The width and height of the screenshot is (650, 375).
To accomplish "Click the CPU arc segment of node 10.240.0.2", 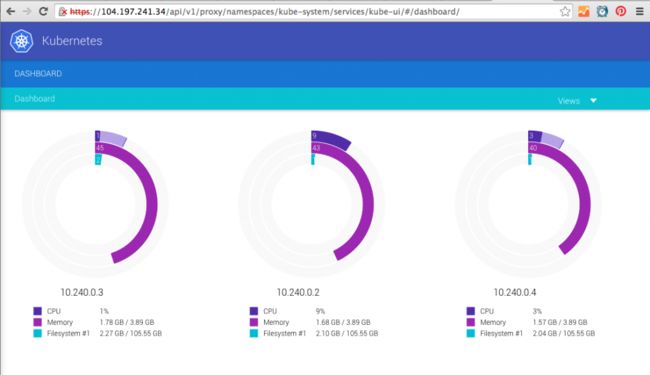I will point(332,139).
